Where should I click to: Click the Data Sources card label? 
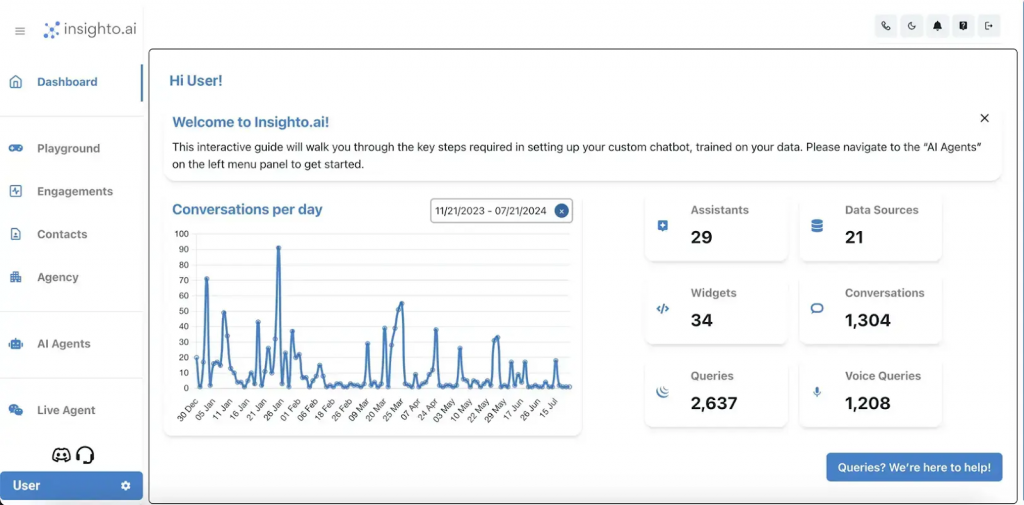882,210
